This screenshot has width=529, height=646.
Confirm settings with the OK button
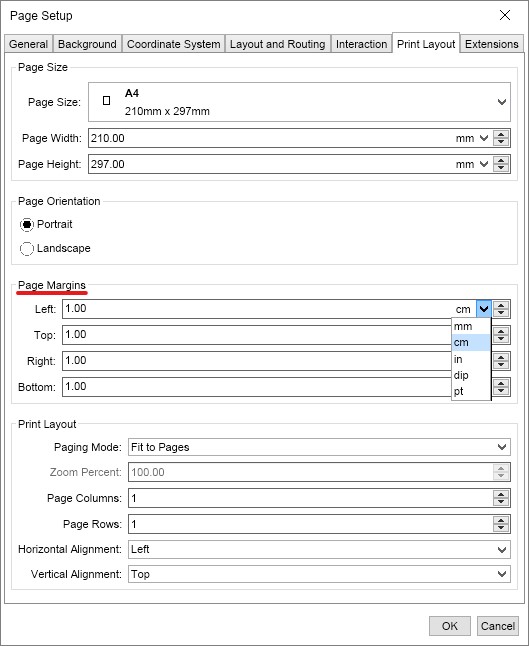click(x=449, y=626)
